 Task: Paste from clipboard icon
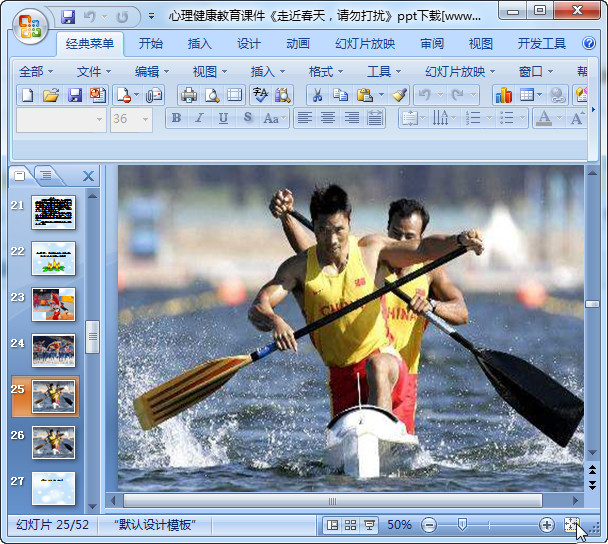tap(365, 95)
